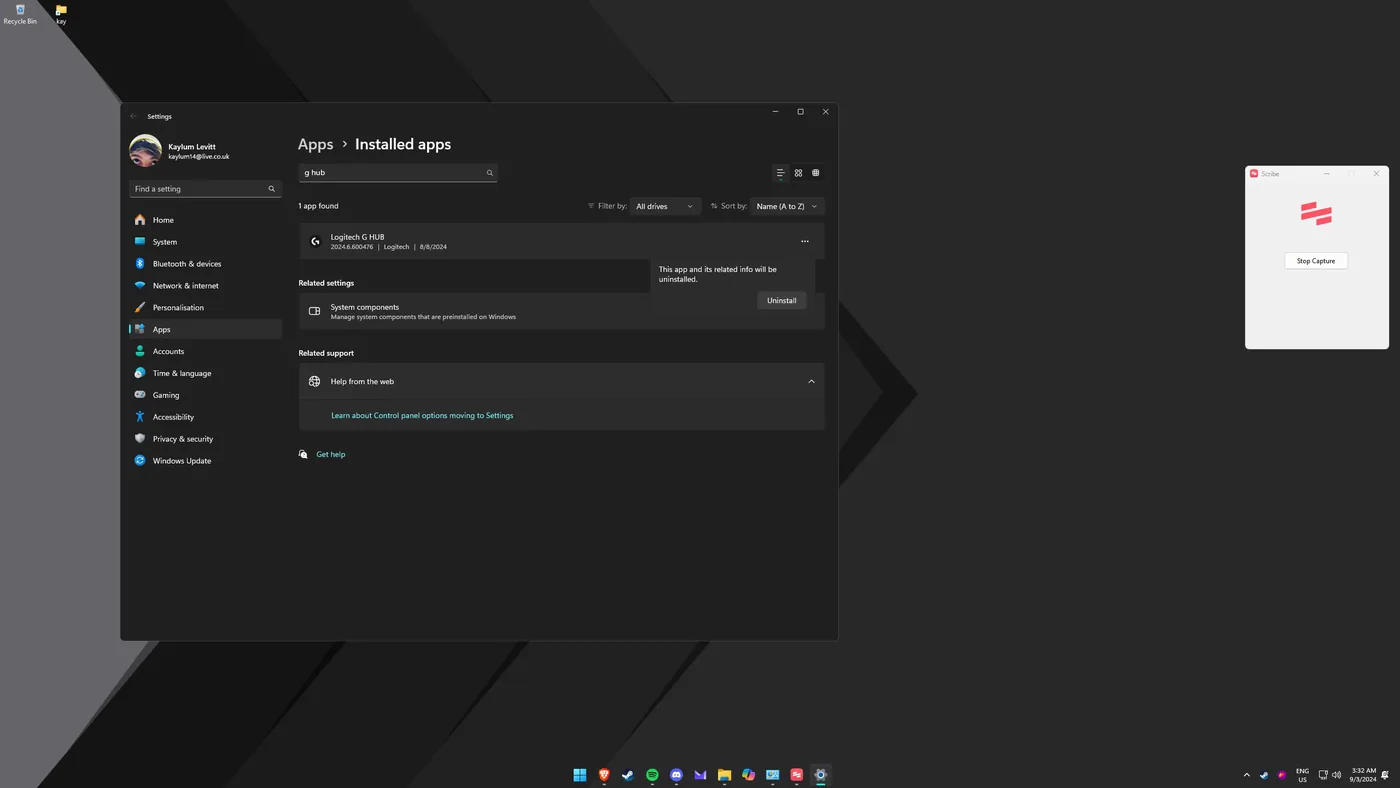Open Control panel options moving link
1400x788 pixels.
422,415
